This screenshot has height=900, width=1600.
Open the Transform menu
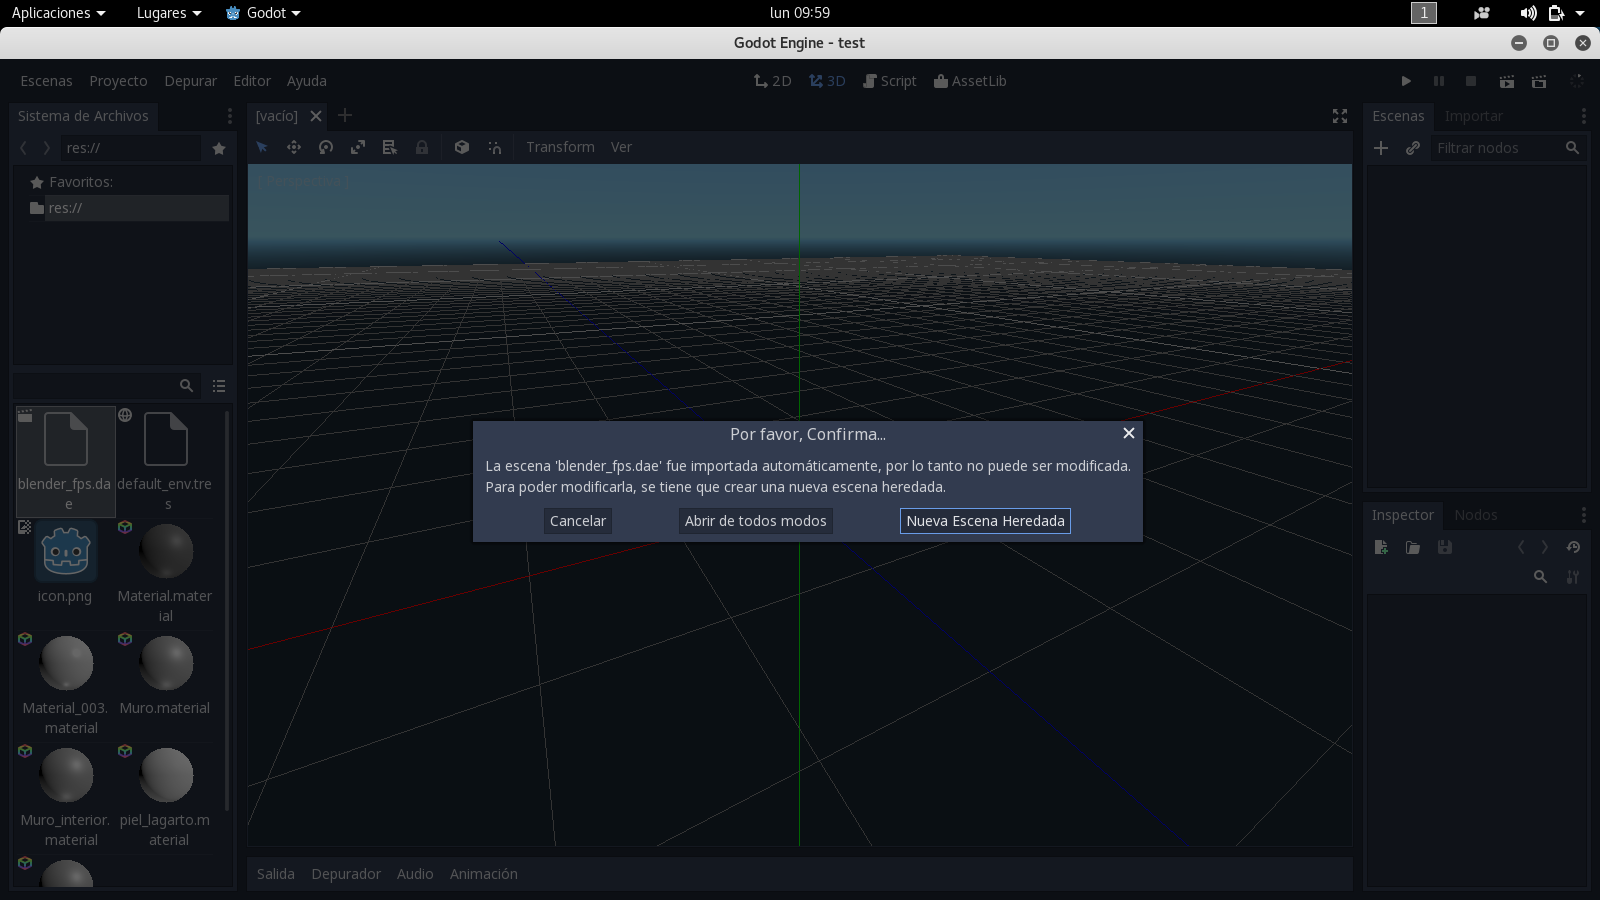click(560, 147)
